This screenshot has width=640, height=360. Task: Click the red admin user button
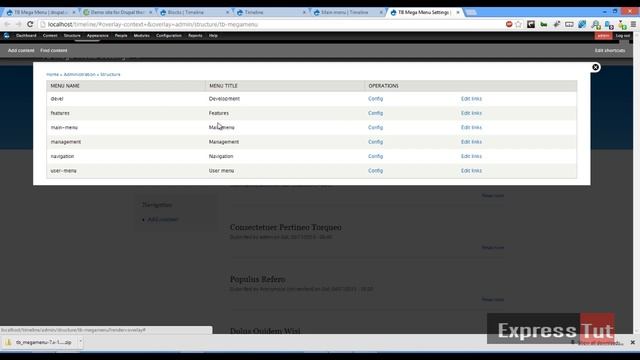tap(603, 36)
